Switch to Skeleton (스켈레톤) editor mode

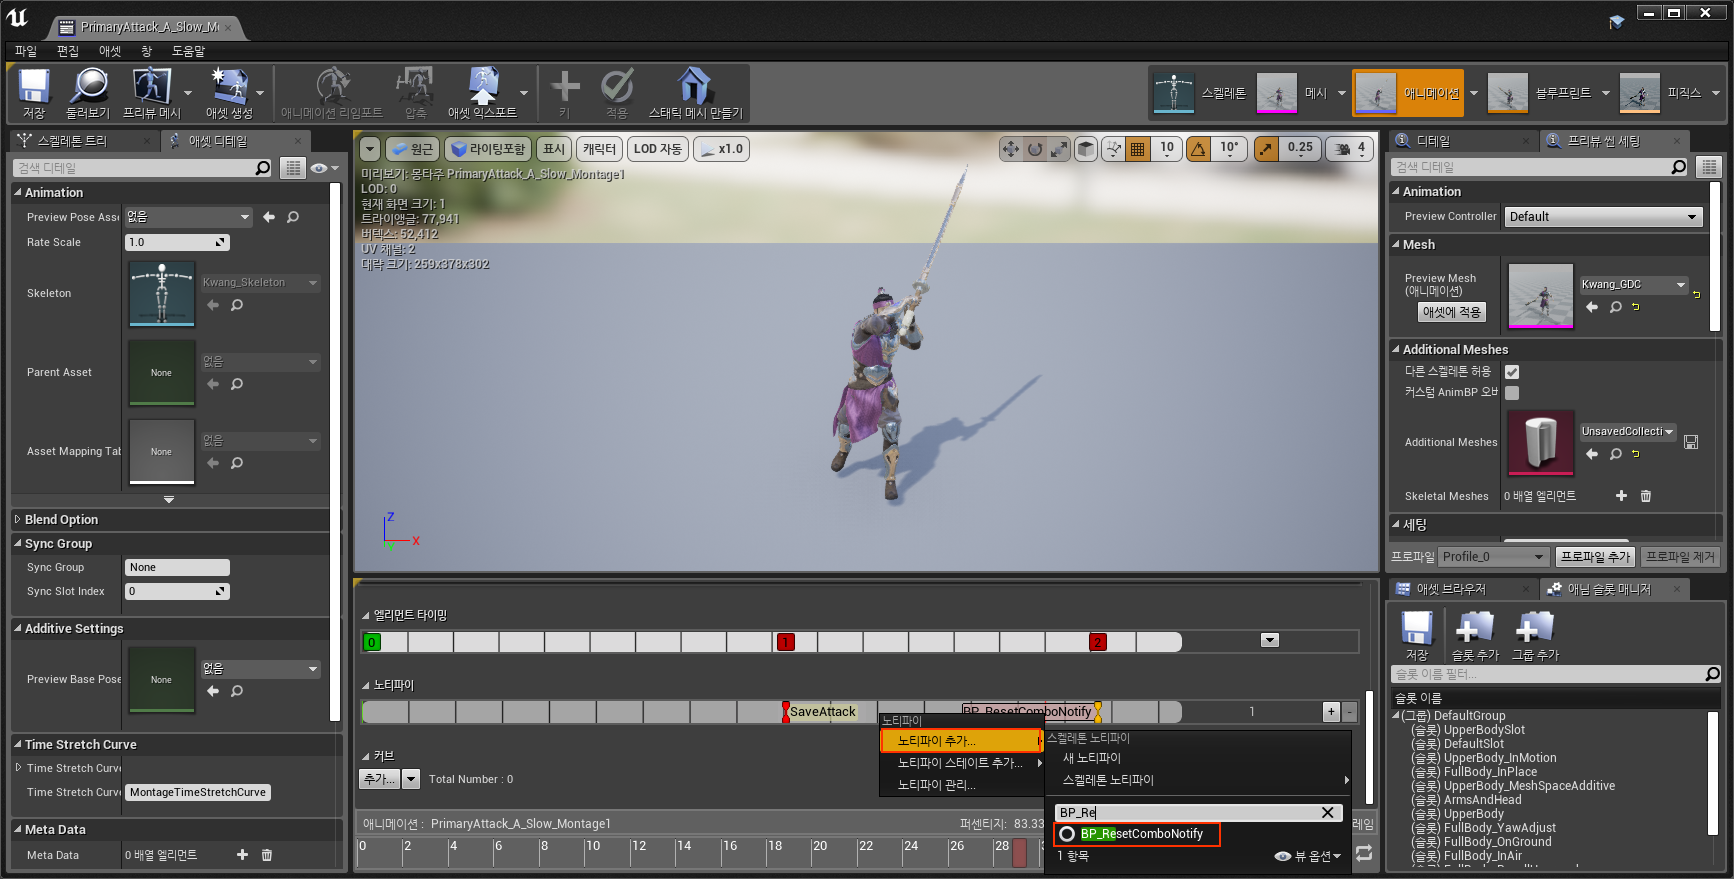tap(1199, 93)
